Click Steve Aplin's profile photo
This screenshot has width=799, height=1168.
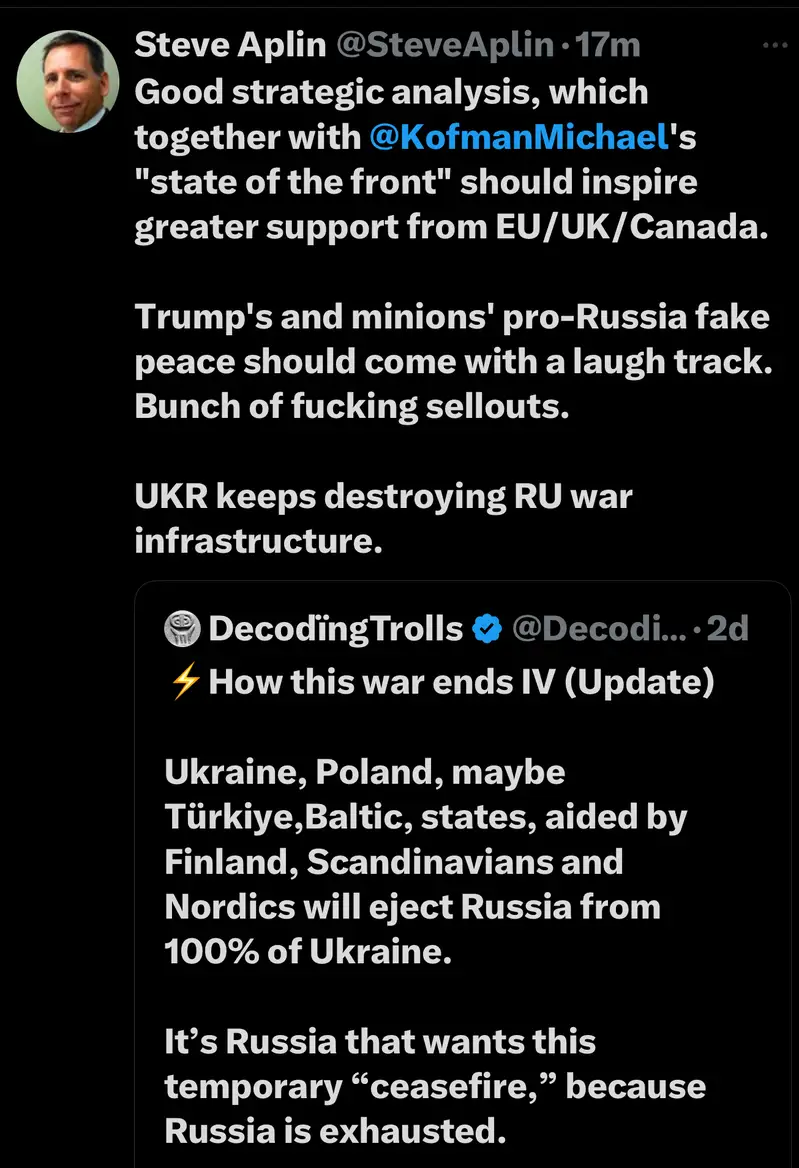(69, 81)
